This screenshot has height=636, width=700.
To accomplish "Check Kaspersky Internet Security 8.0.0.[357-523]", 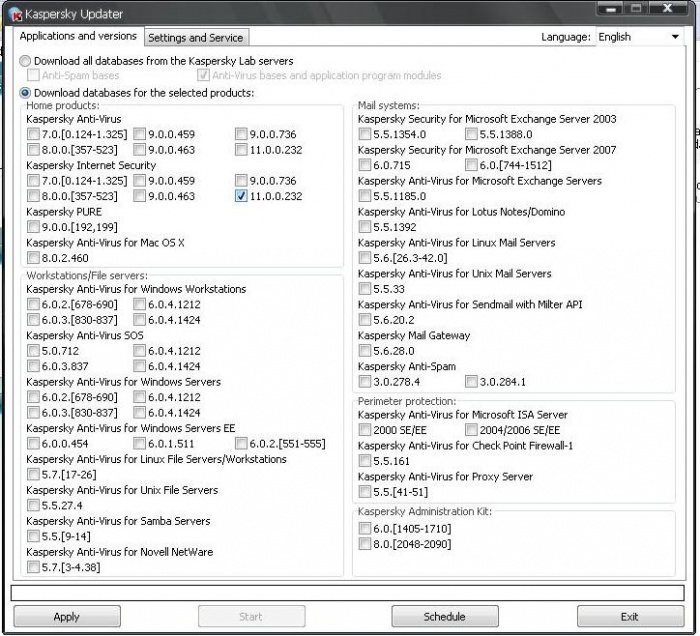I will 33,196.
